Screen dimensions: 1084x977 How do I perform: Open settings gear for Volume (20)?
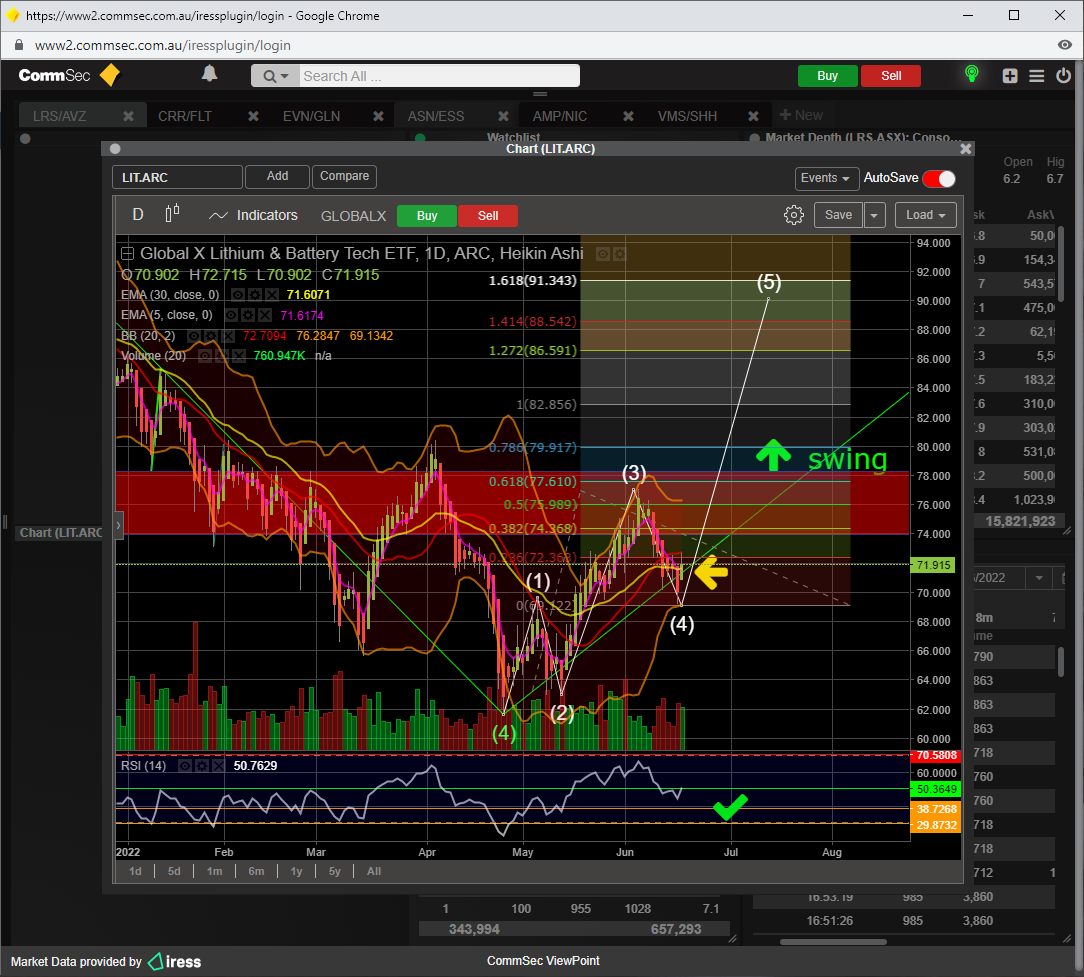tap(222, 356)
